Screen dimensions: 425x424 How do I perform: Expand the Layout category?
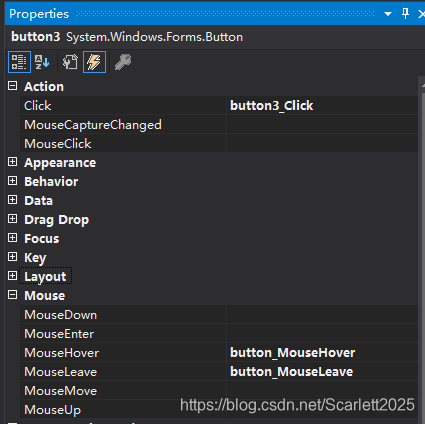(x=12, y=276)
